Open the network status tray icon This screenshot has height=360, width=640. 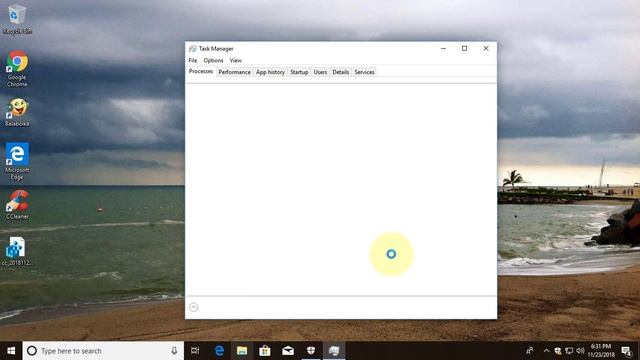[x=569, y=351]
